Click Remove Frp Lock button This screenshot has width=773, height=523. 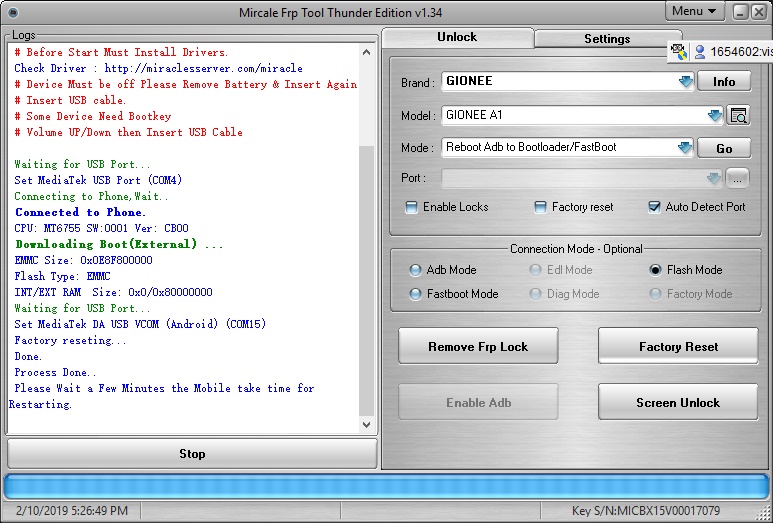pos(478,347)
